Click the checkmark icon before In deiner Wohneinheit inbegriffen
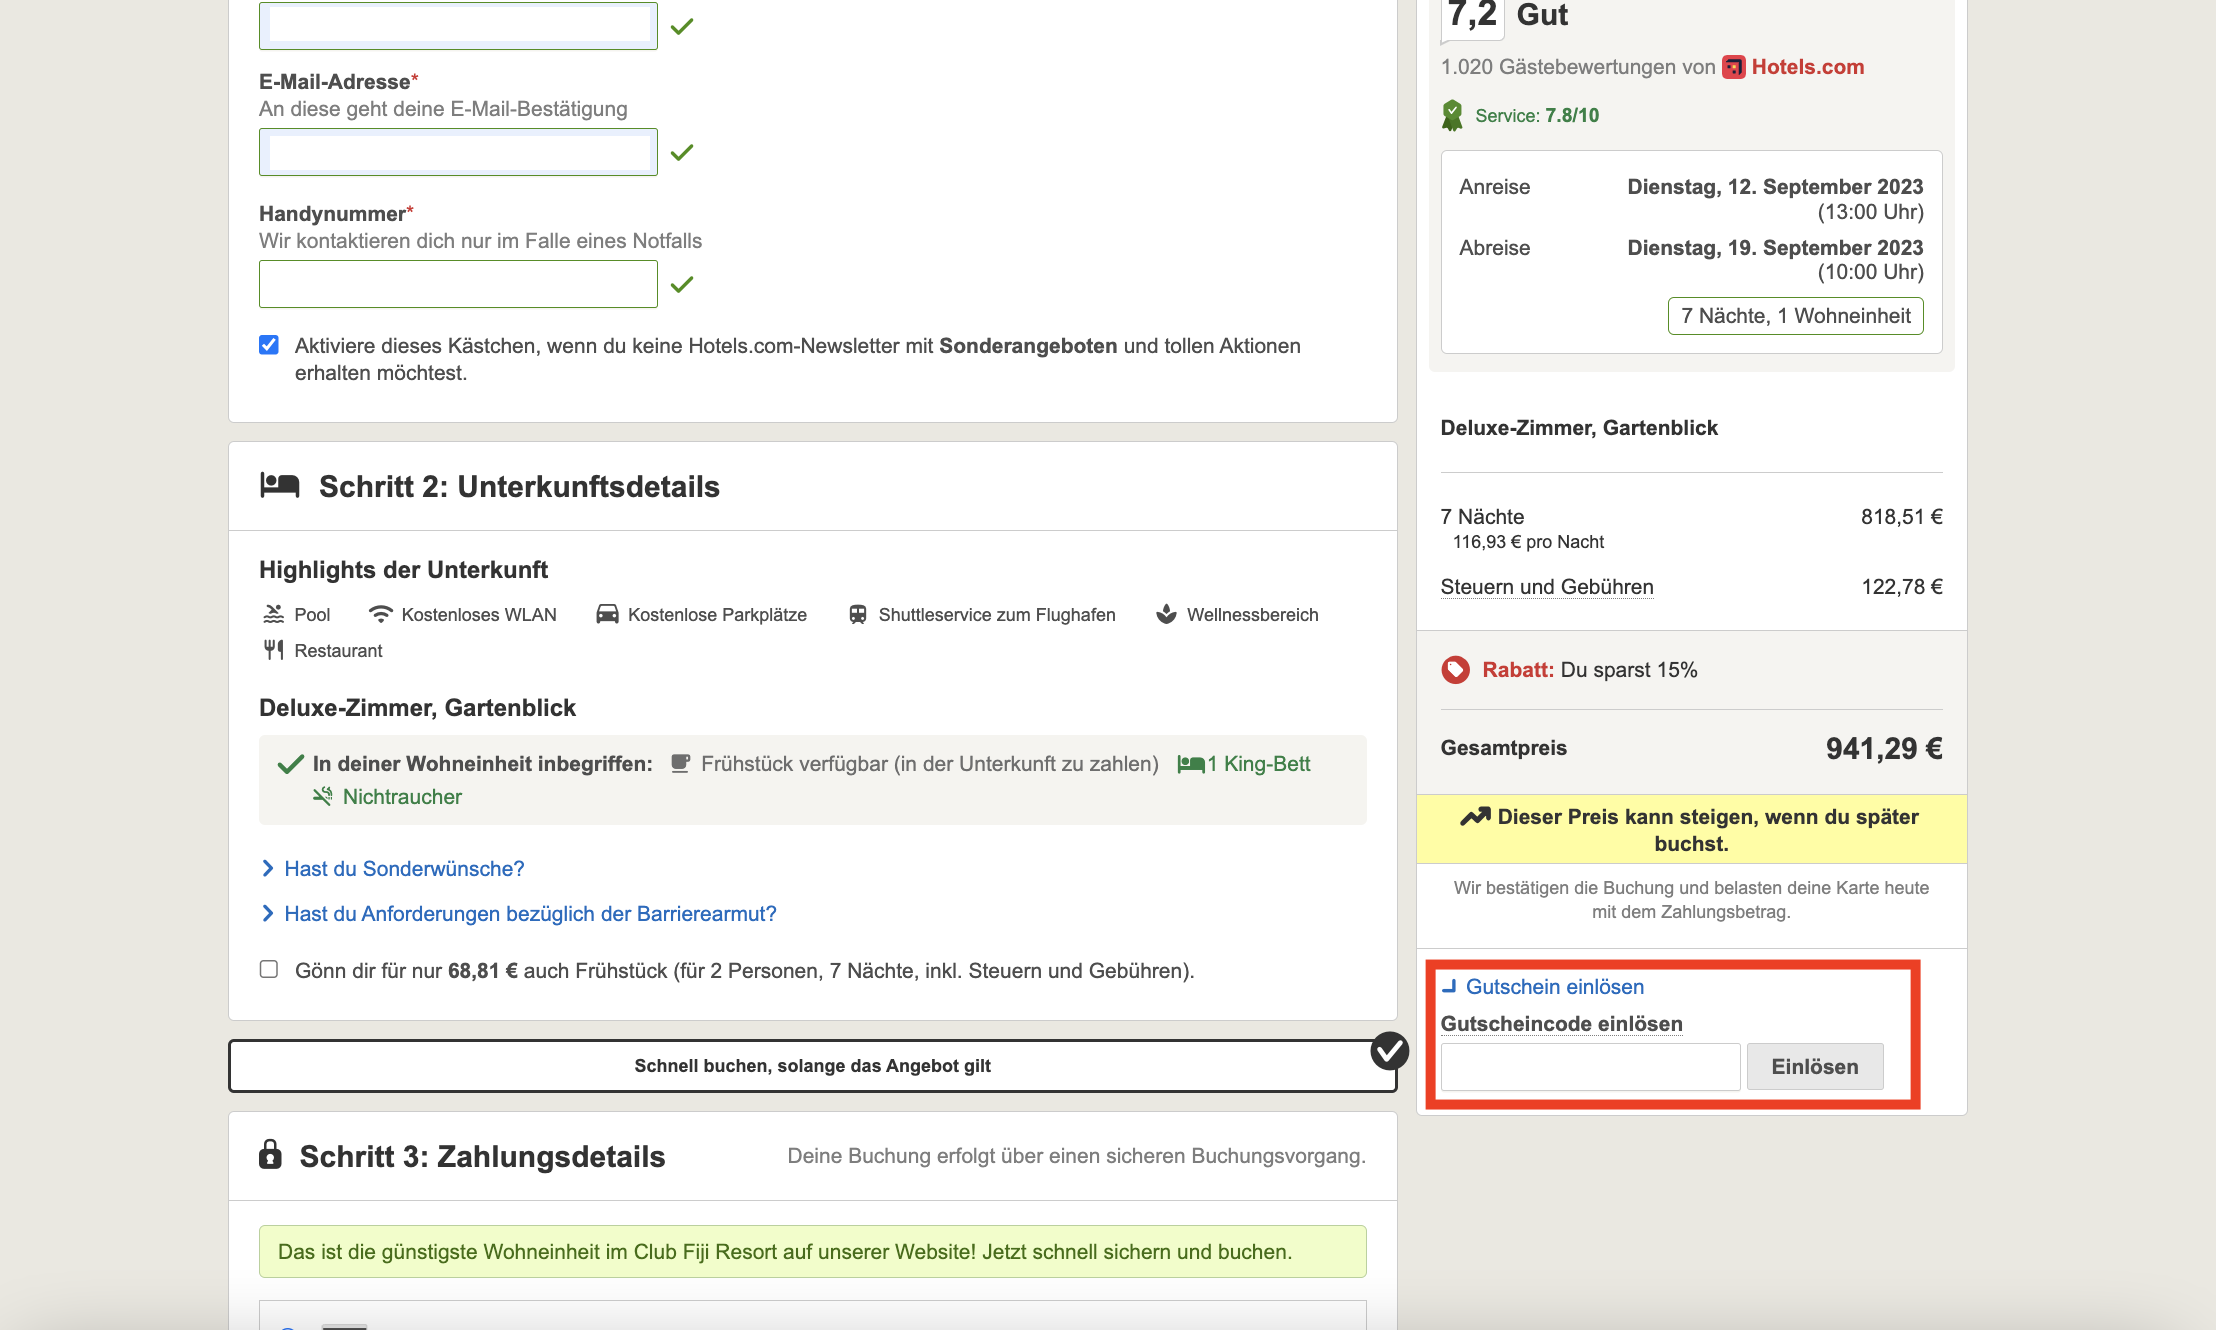This screenshot has width=2216, height=1330. [290, 764]
